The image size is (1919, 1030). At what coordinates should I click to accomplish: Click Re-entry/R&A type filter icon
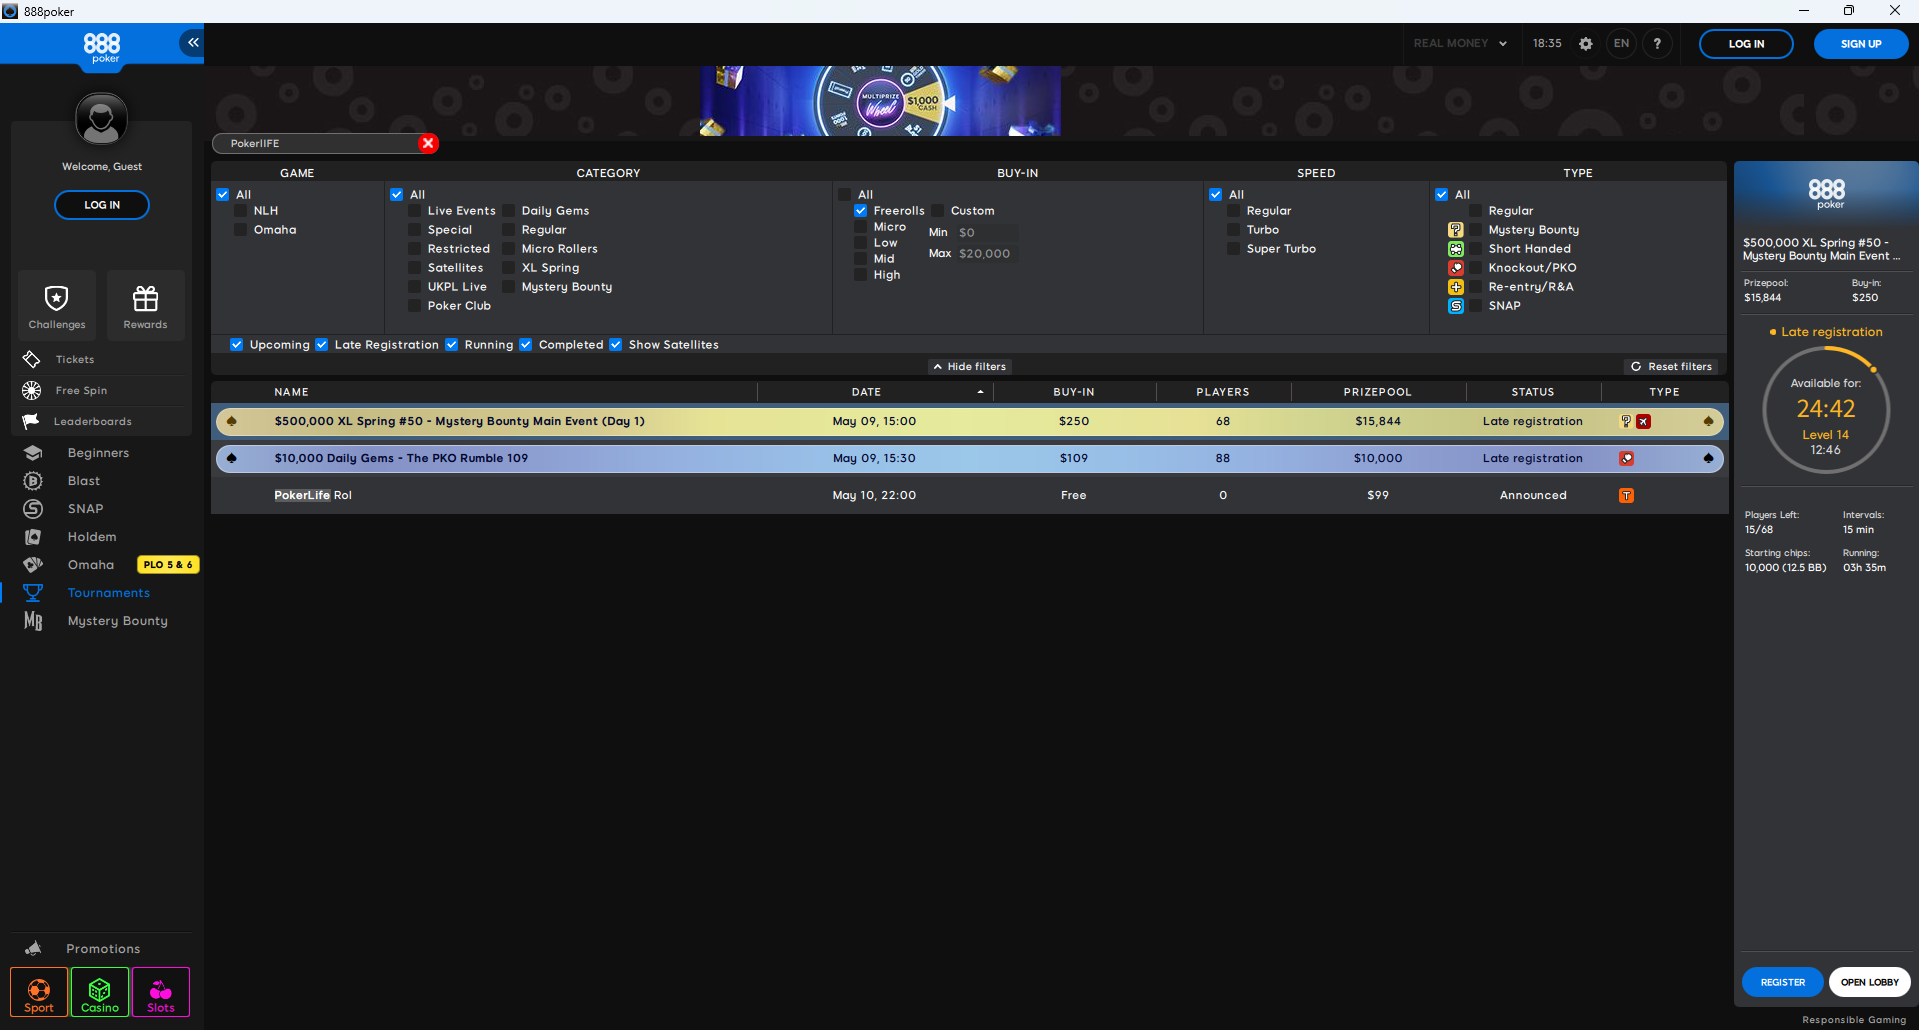coord(1456,287)
